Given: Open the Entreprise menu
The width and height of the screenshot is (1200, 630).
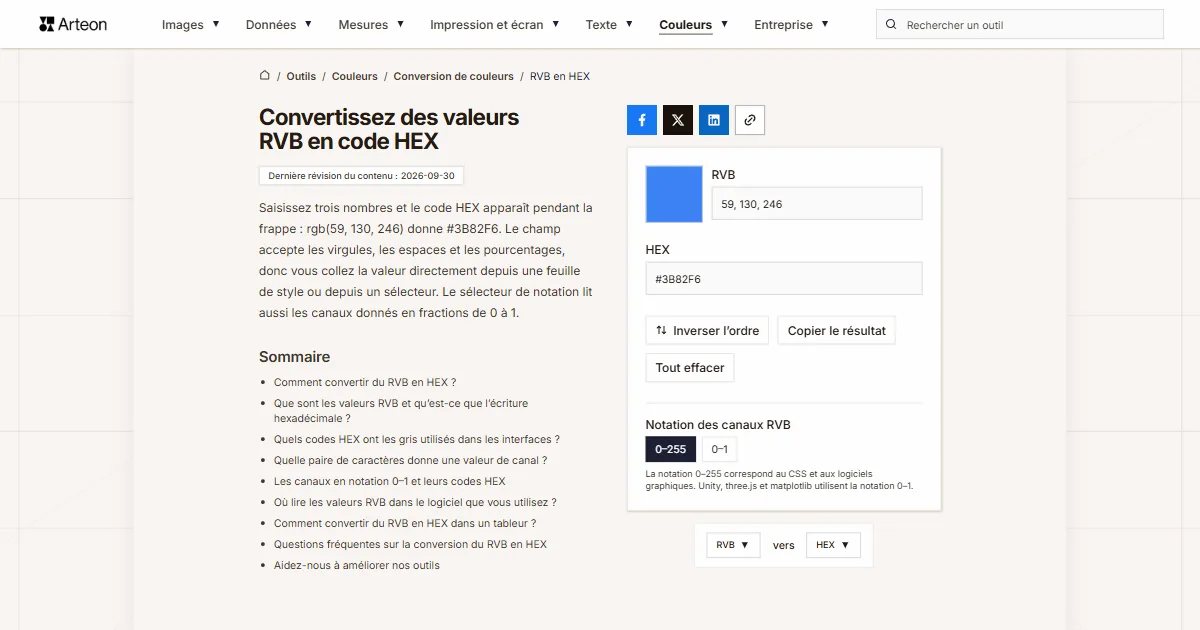Looking at the screenshot, I should pyautogui.click(x=791, y=25).
